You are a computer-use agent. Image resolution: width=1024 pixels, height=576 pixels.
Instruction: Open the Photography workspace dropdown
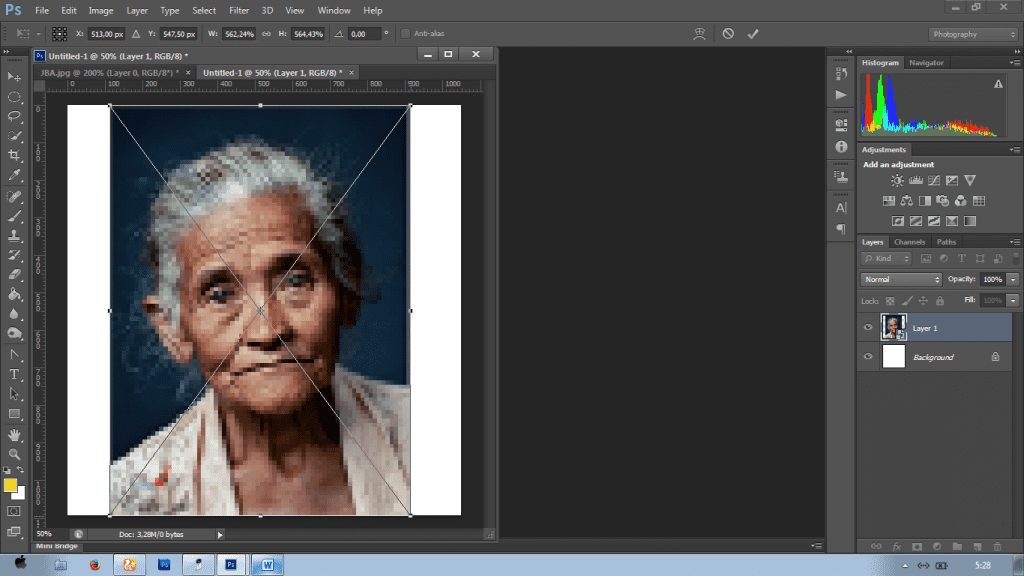click(973, 34)
